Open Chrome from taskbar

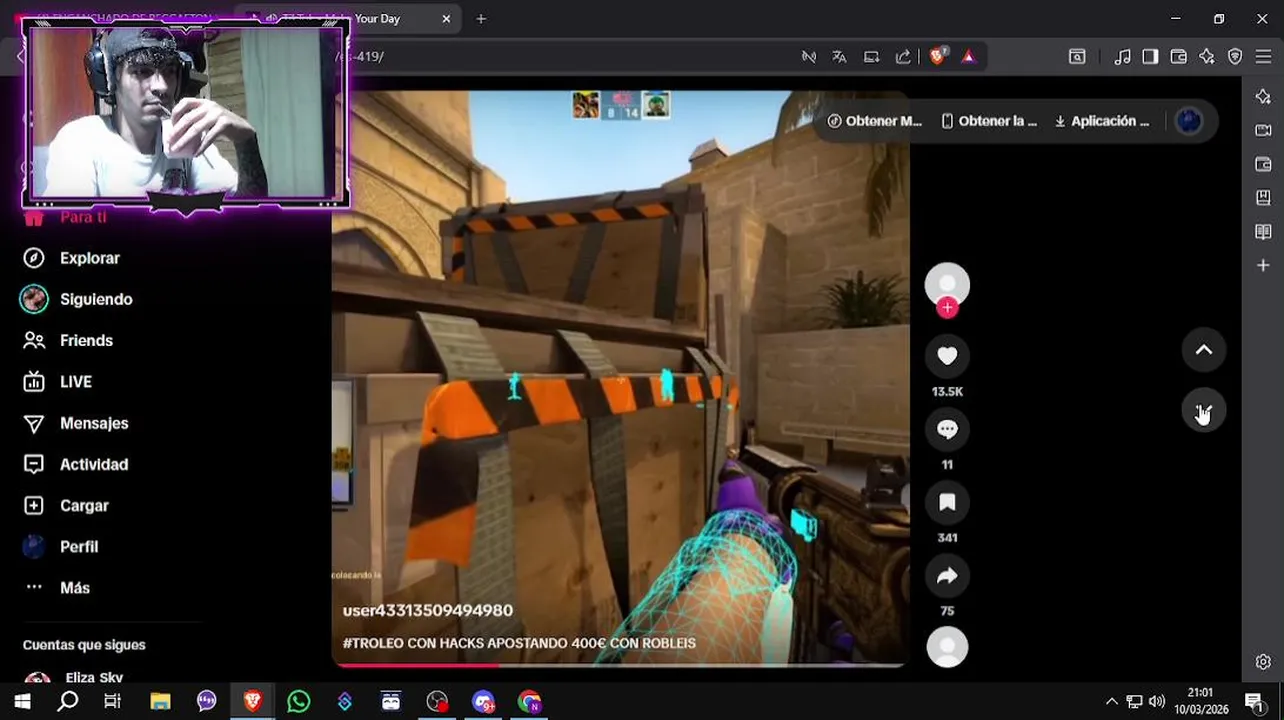tap(529, 702)
